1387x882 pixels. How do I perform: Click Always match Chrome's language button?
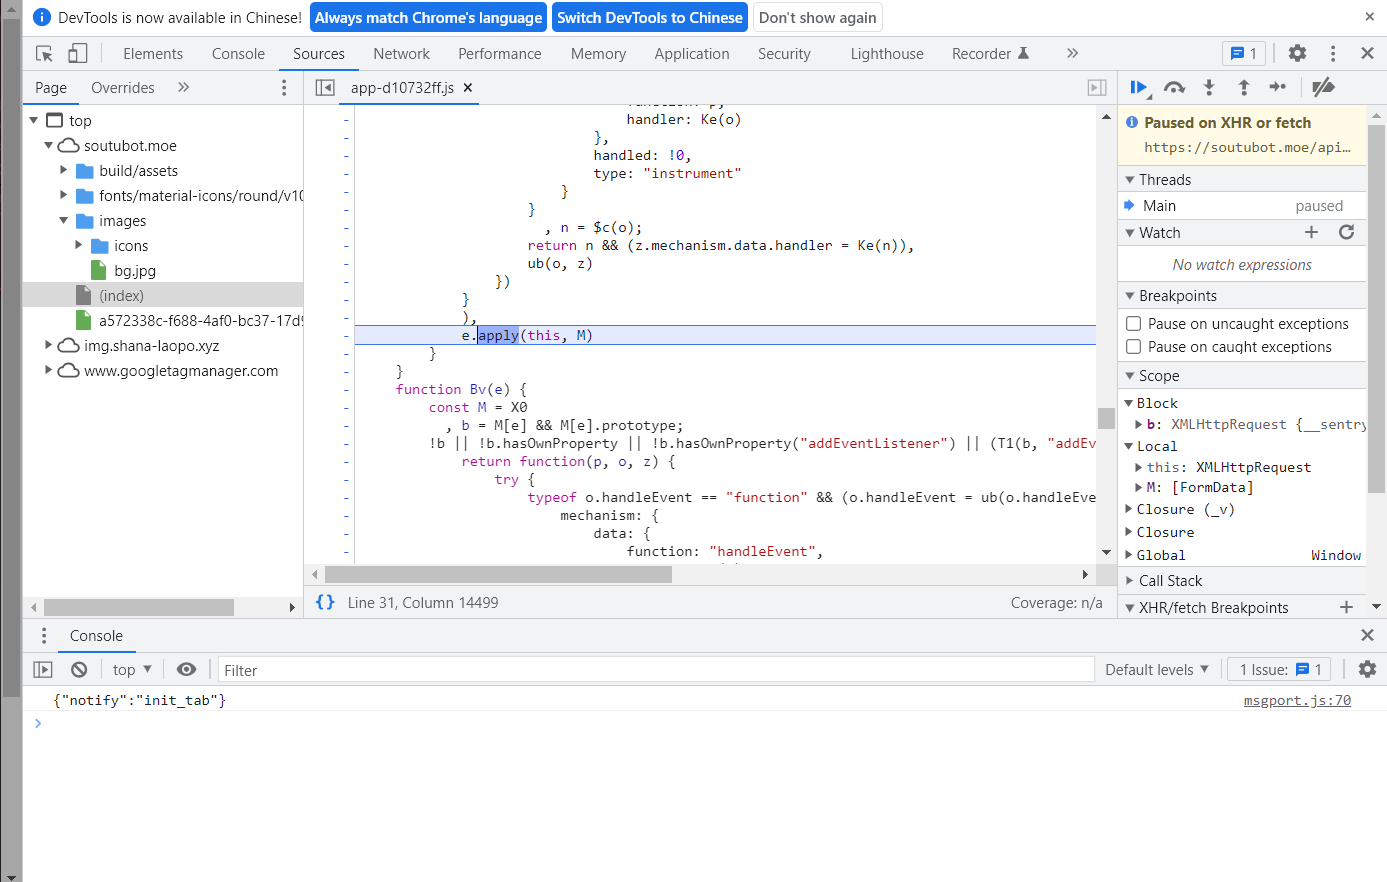429,17
